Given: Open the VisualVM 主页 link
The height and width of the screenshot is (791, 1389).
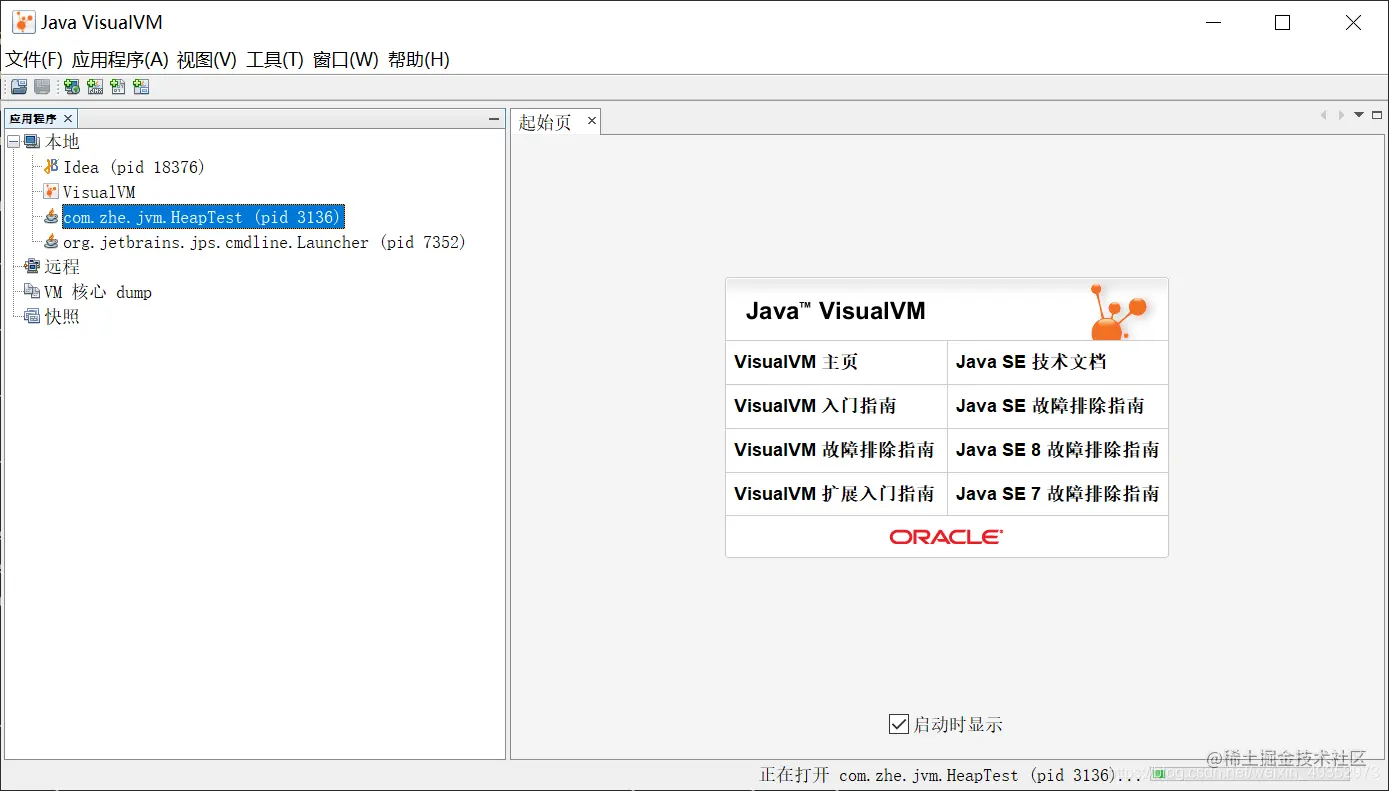Looking at the screenshot, I should coord(796,362).
